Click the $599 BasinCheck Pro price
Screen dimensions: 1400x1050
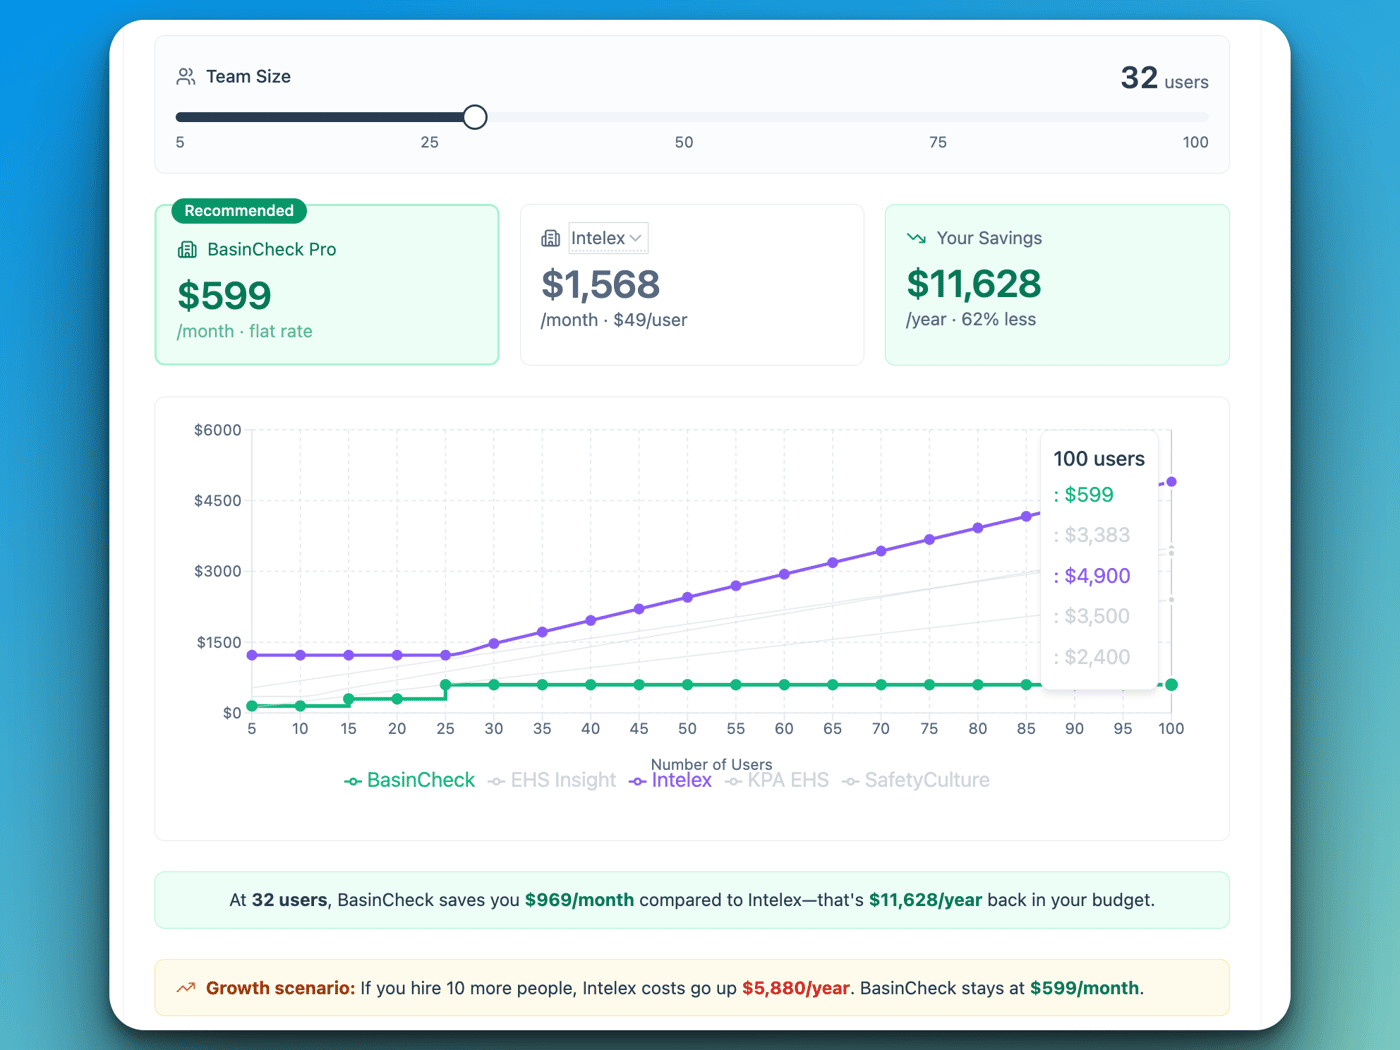tap(224, 295)
